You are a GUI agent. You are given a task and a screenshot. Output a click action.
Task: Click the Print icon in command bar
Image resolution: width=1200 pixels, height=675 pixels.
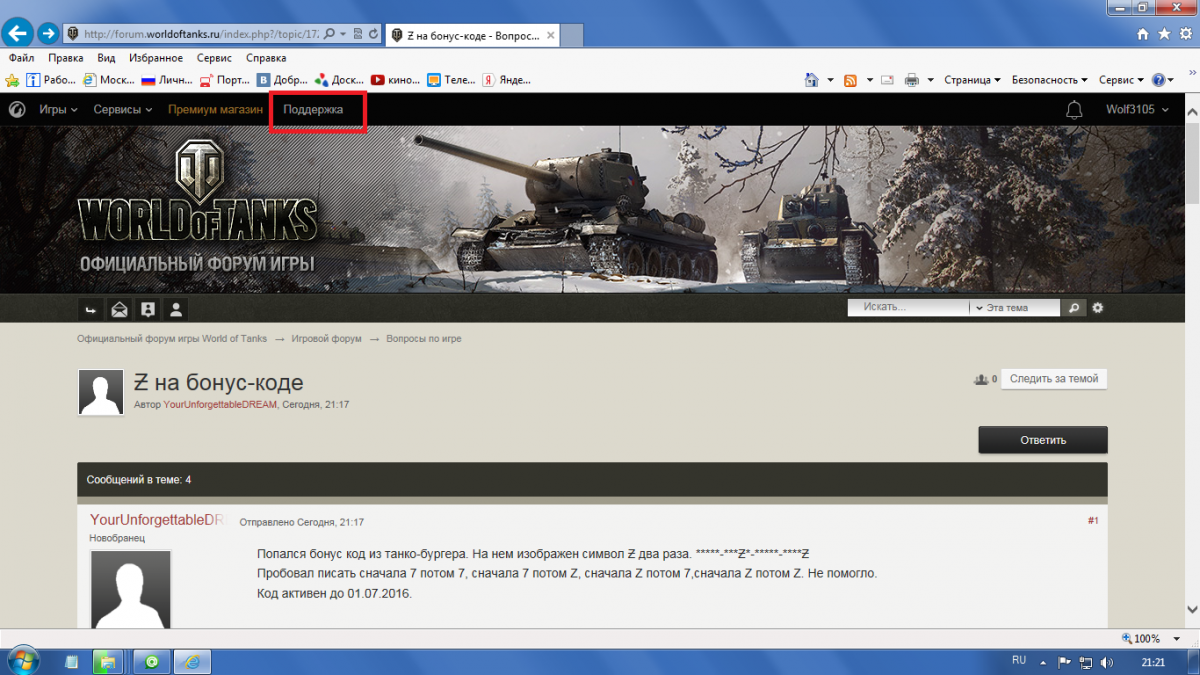911,80
